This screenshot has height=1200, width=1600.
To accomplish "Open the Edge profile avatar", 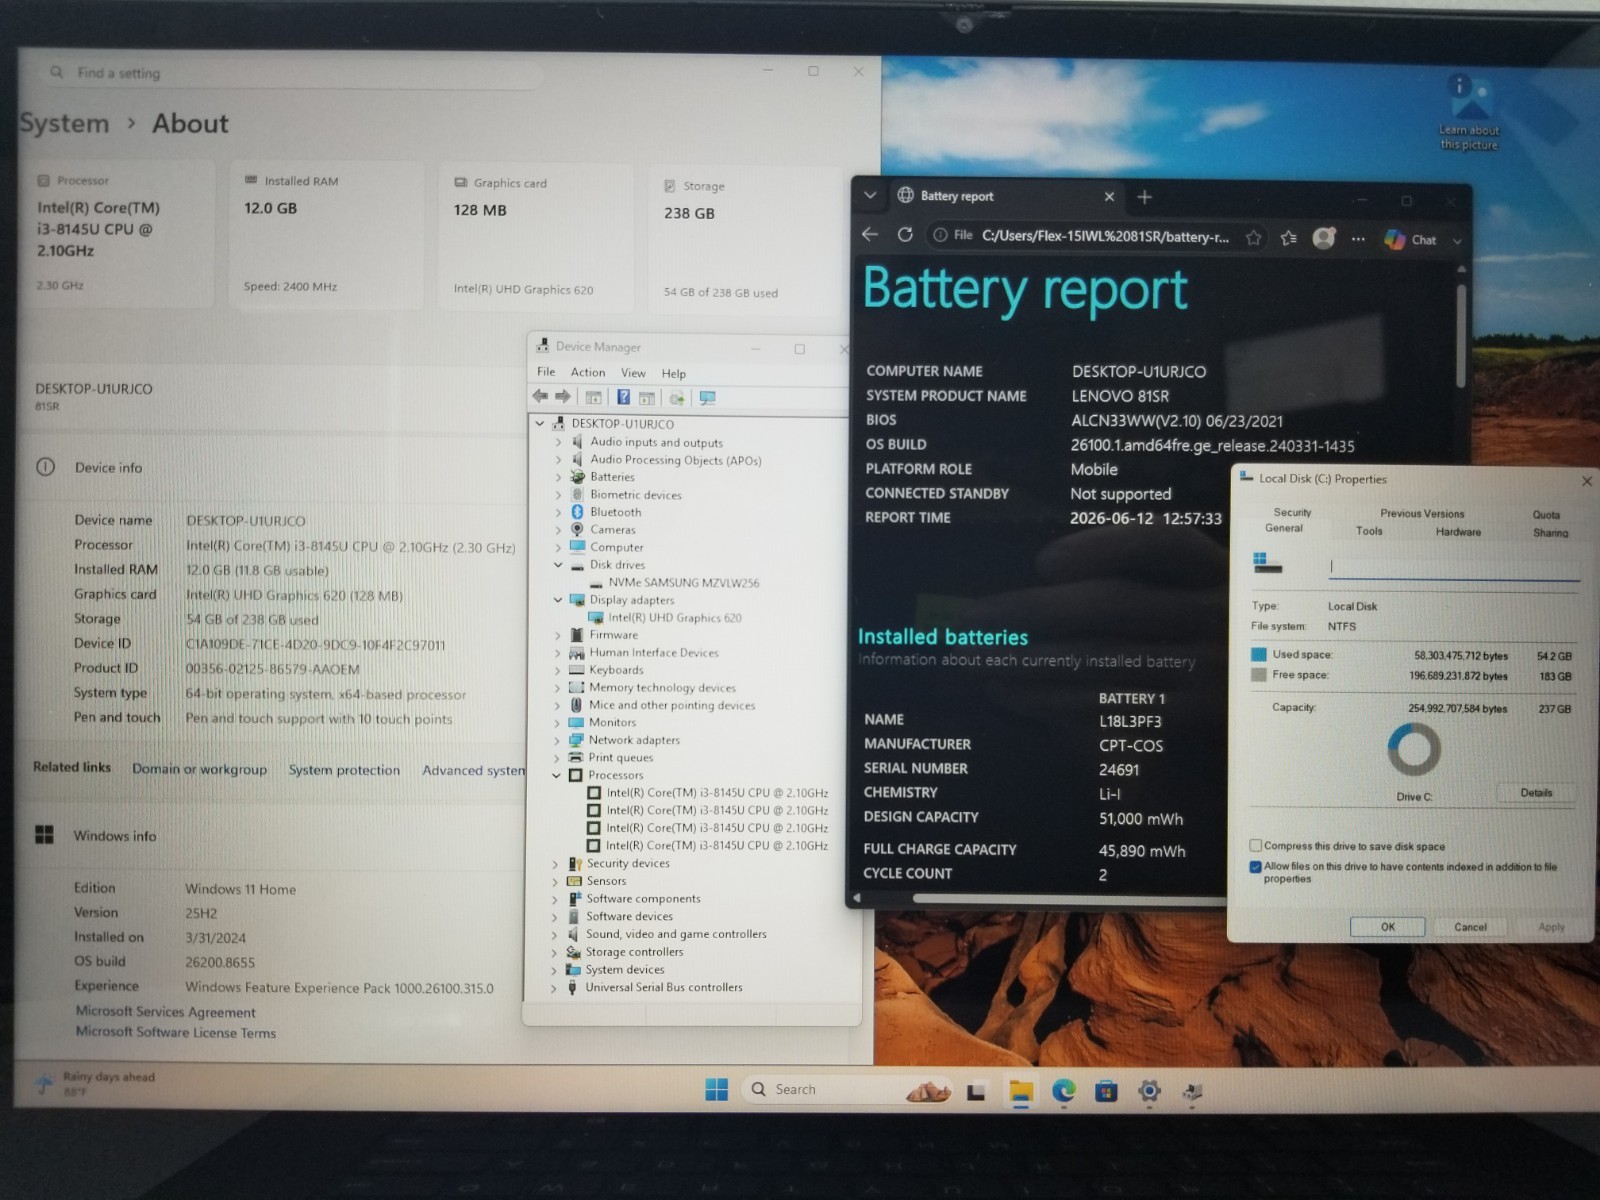I will click(1324, 238).
